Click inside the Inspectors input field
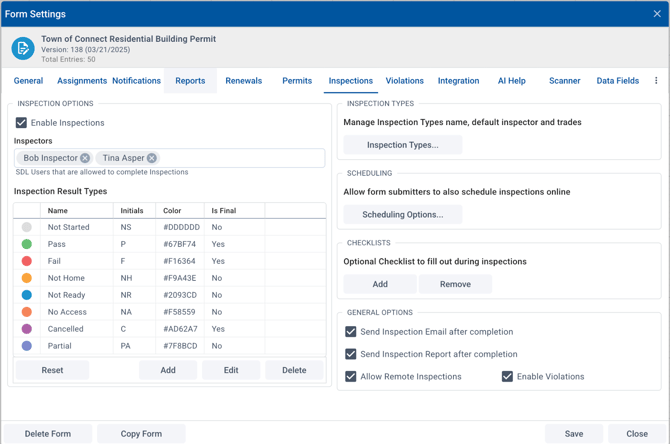The width and height of the screenshot is (670, 444). [240, 158]
